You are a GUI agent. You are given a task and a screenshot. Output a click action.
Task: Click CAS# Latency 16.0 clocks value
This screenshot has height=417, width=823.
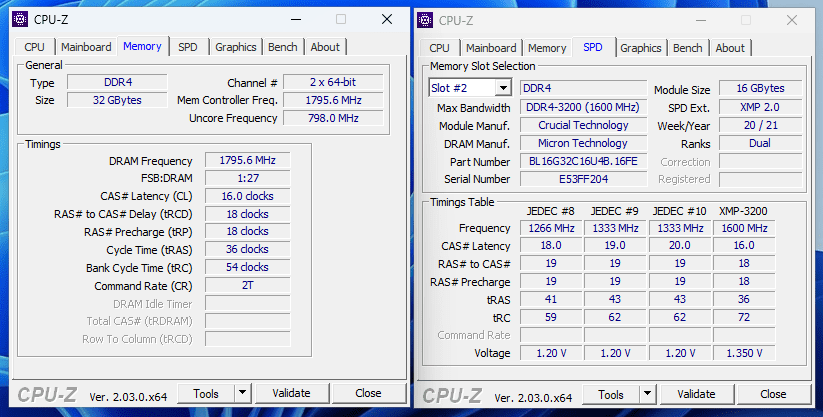pos(247,196)
